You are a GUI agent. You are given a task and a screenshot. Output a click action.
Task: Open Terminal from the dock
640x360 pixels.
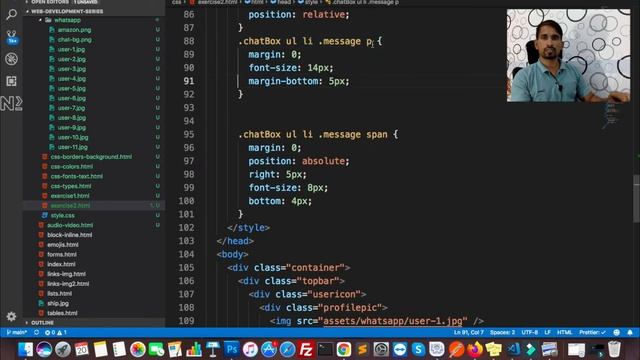[x=325, y=349]
